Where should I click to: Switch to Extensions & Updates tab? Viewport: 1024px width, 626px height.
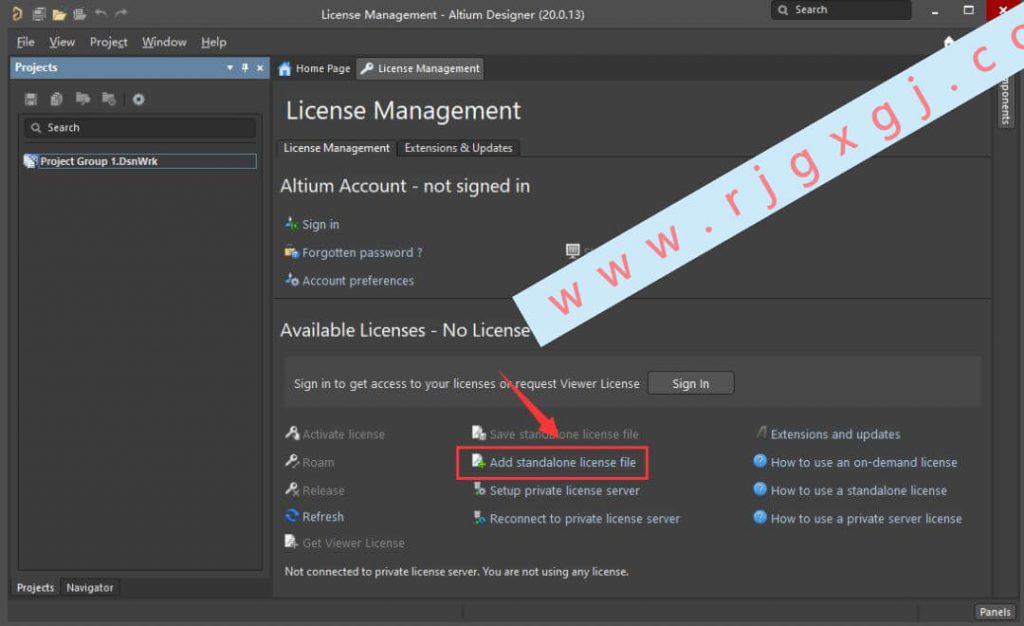click(x=458, y=148)
